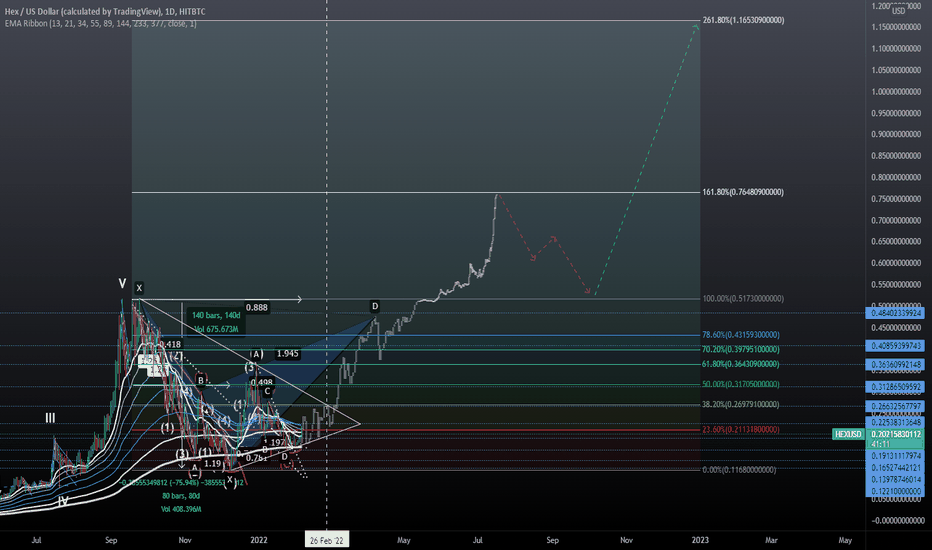
Task: Open the USD currency selector on price axis
Action: tap(899, 11)
